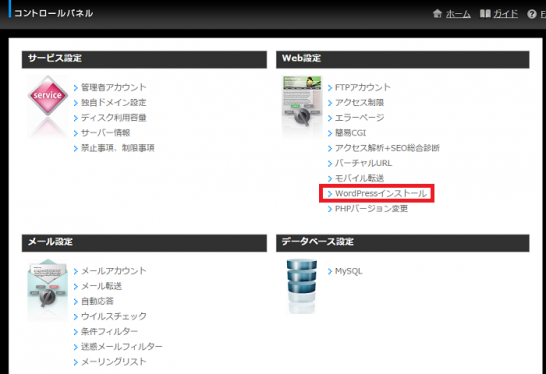
Task: Open 迷惑メールフィルター settings
Action: [122, 346]
